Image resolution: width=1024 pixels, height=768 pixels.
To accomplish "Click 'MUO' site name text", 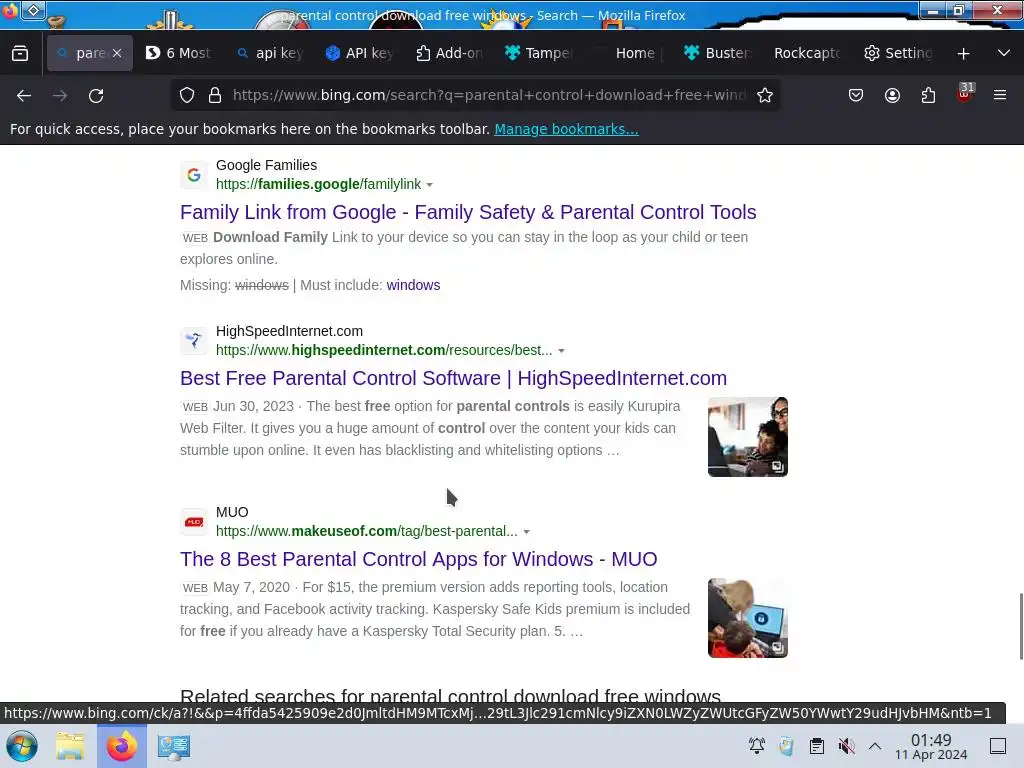I will 232,512.
